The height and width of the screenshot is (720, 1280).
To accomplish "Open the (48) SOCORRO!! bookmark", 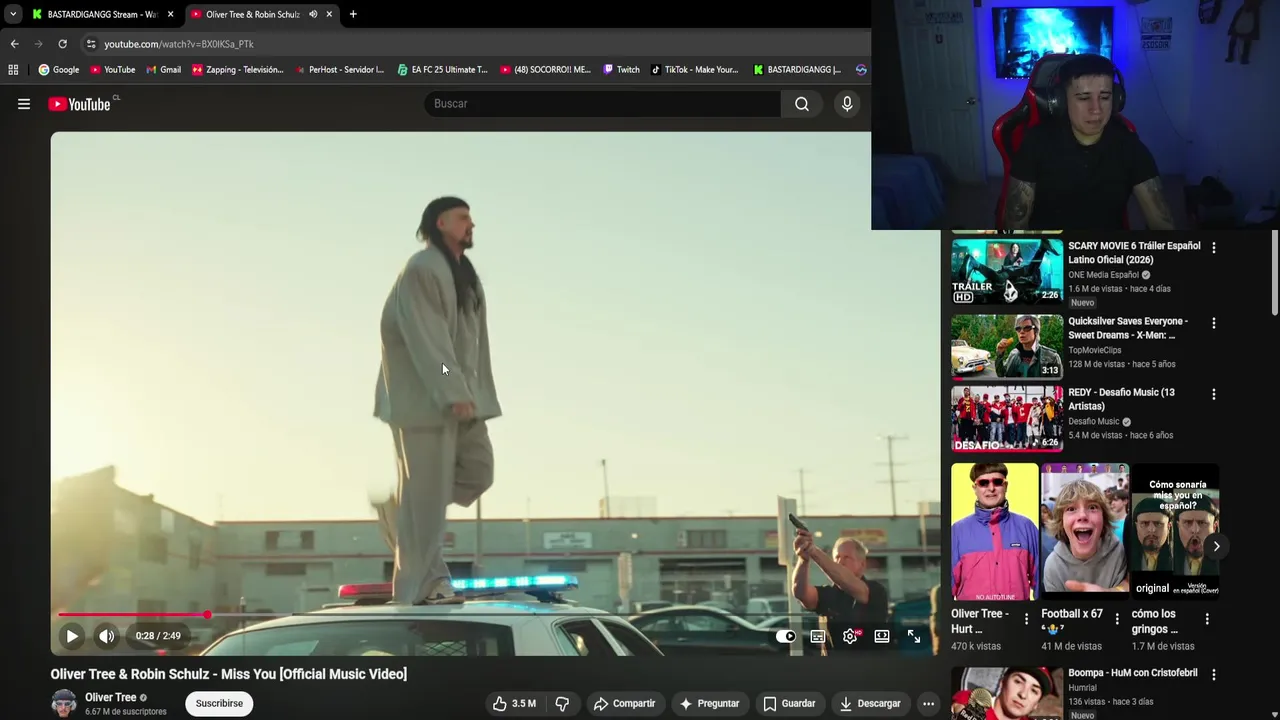I will coord(546,70).
